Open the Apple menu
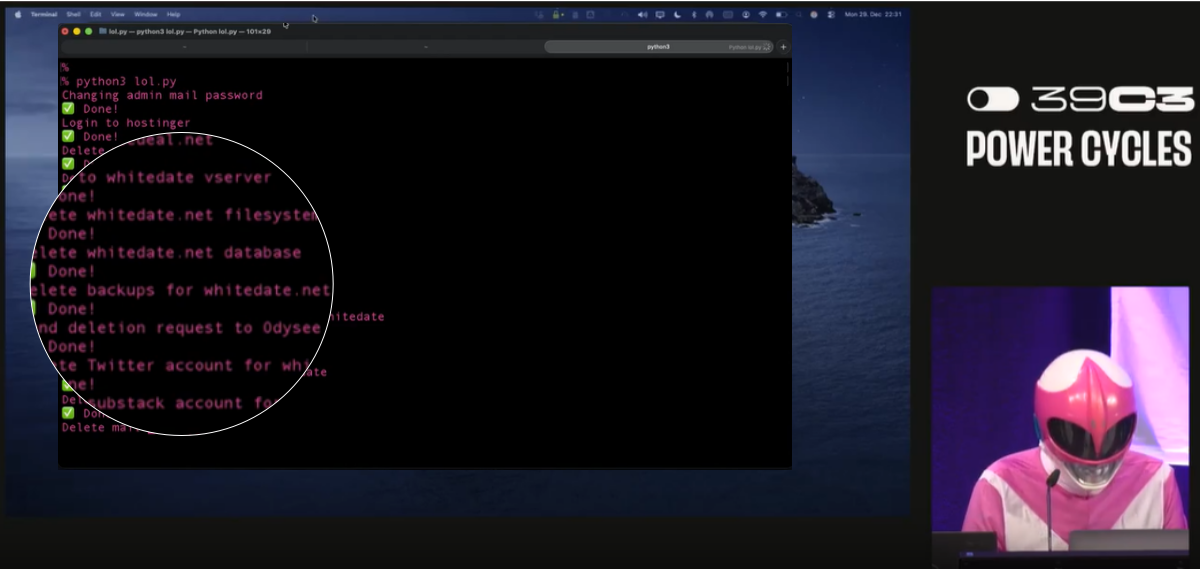The image size is (1200, 569). point(17,15)
